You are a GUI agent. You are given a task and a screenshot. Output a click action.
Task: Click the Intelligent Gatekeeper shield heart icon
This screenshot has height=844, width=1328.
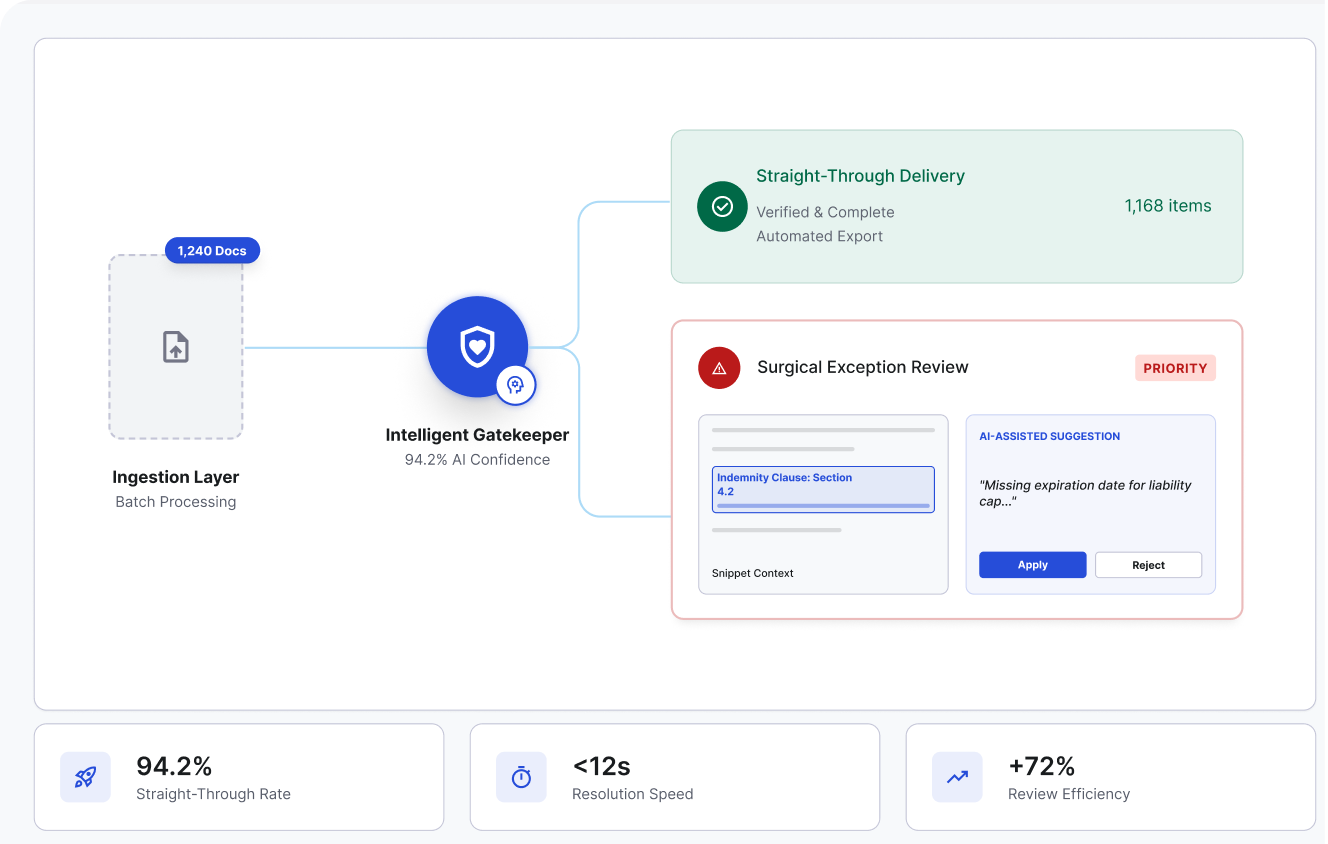tap(477, 347)
